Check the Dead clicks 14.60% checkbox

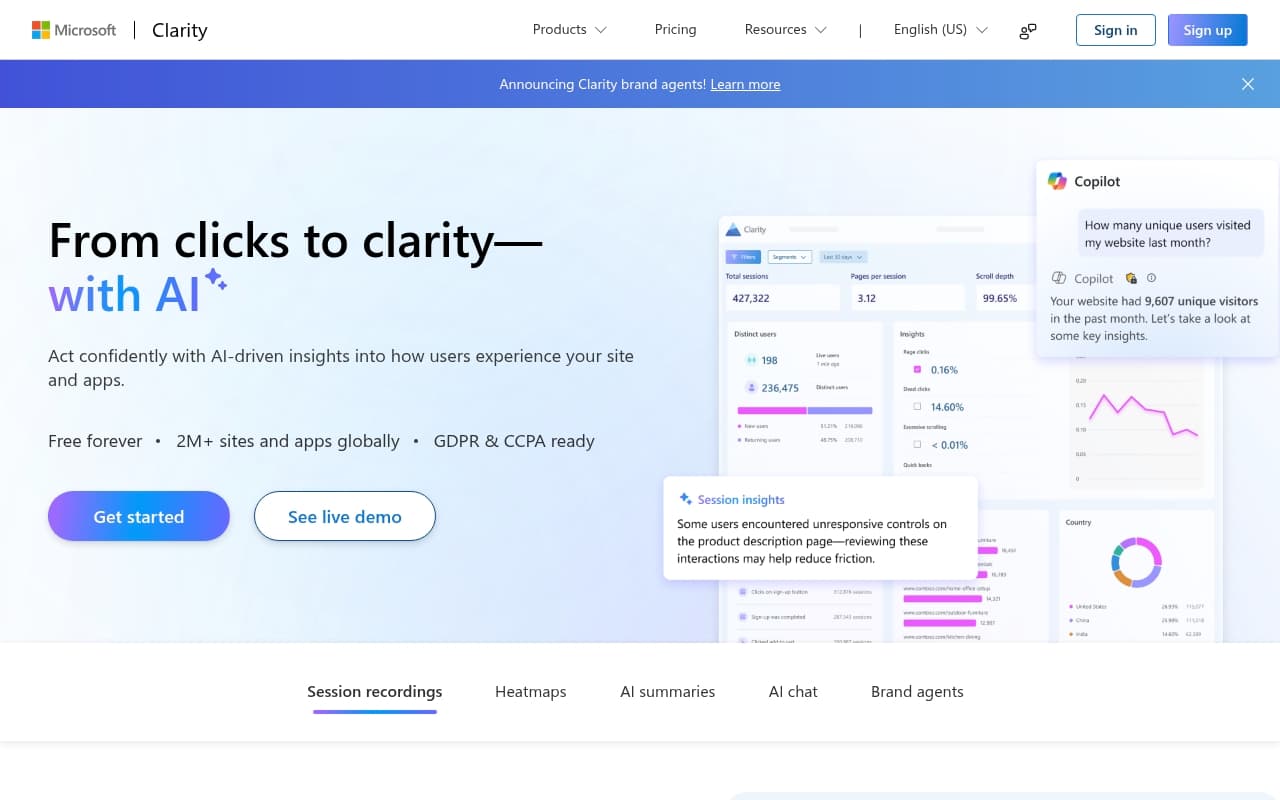tap(917, 406)
